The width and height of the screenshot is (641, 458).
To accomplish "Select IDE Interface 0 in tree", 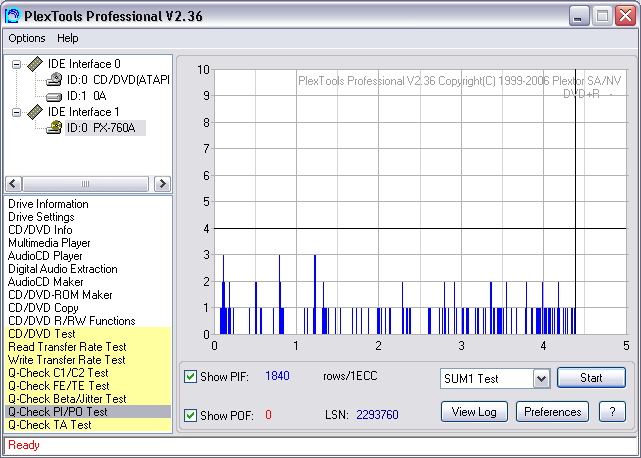I will [x=84, y=64].
